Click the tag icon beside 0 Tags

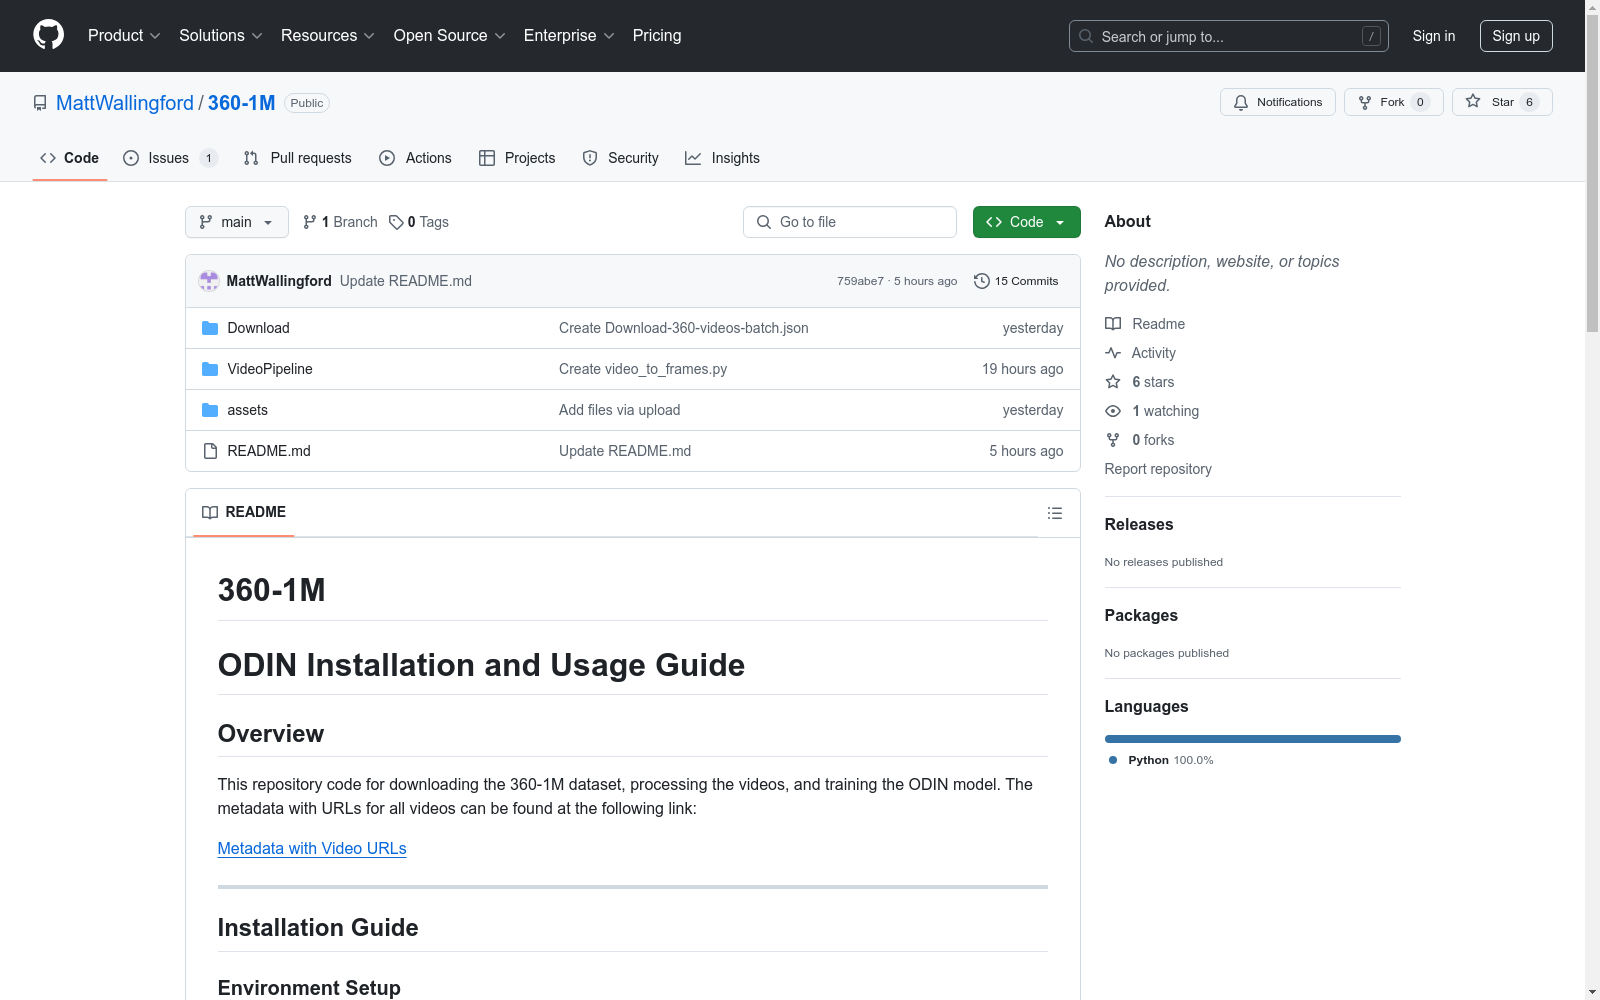click(396, 222)
